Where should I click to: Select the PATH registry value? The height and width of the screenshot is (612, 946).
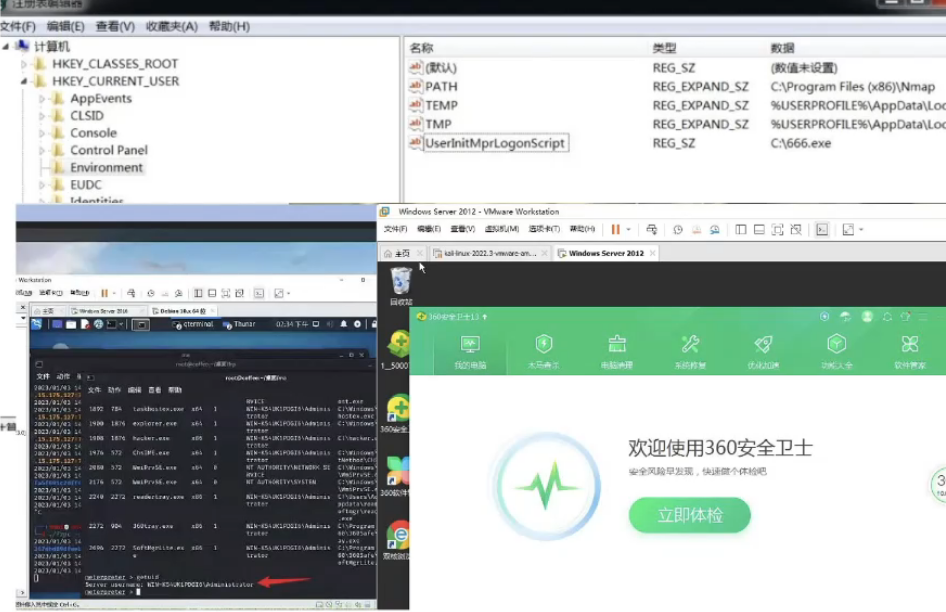[441, 87]
